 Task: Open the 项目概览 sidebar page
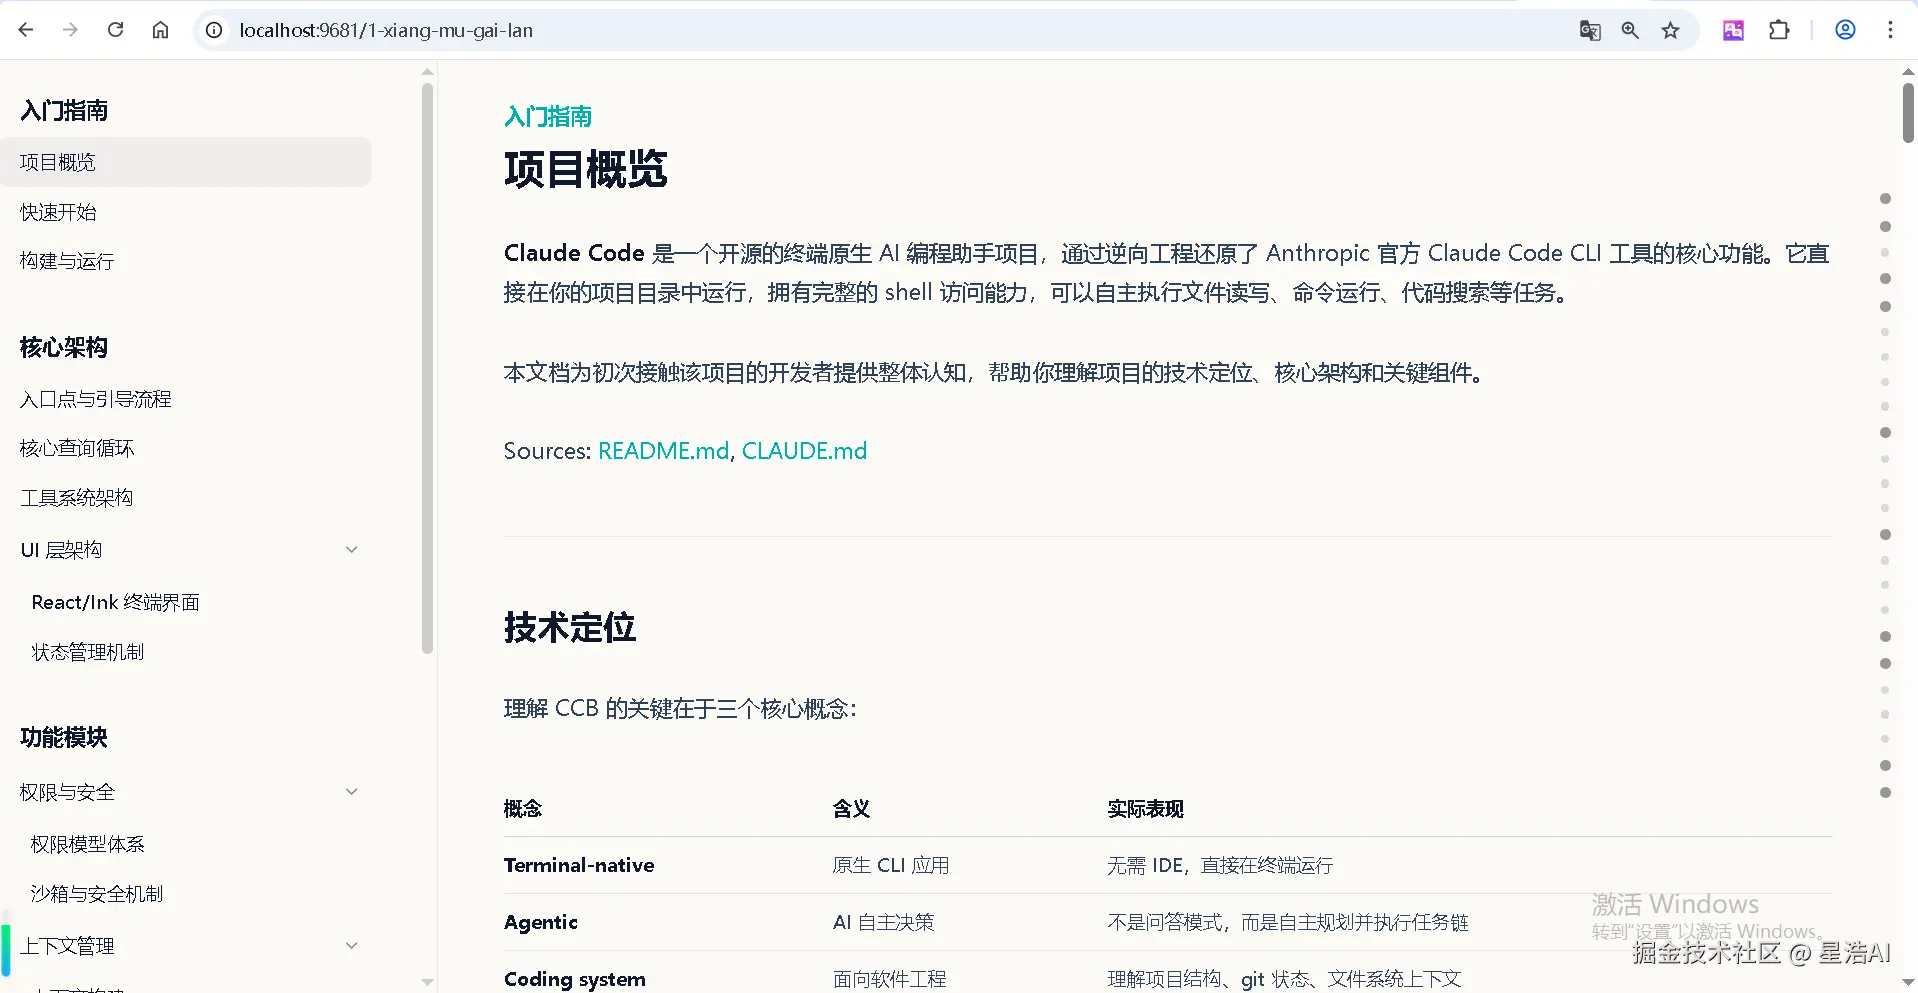coord(185,162)
